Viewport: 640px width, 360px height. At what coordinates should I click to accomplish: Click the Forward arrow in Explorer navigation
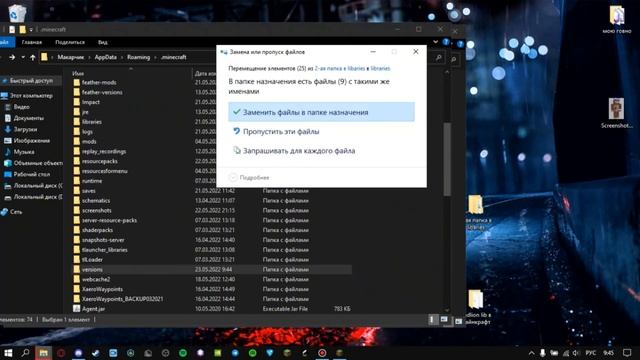(x=12, y=58)
